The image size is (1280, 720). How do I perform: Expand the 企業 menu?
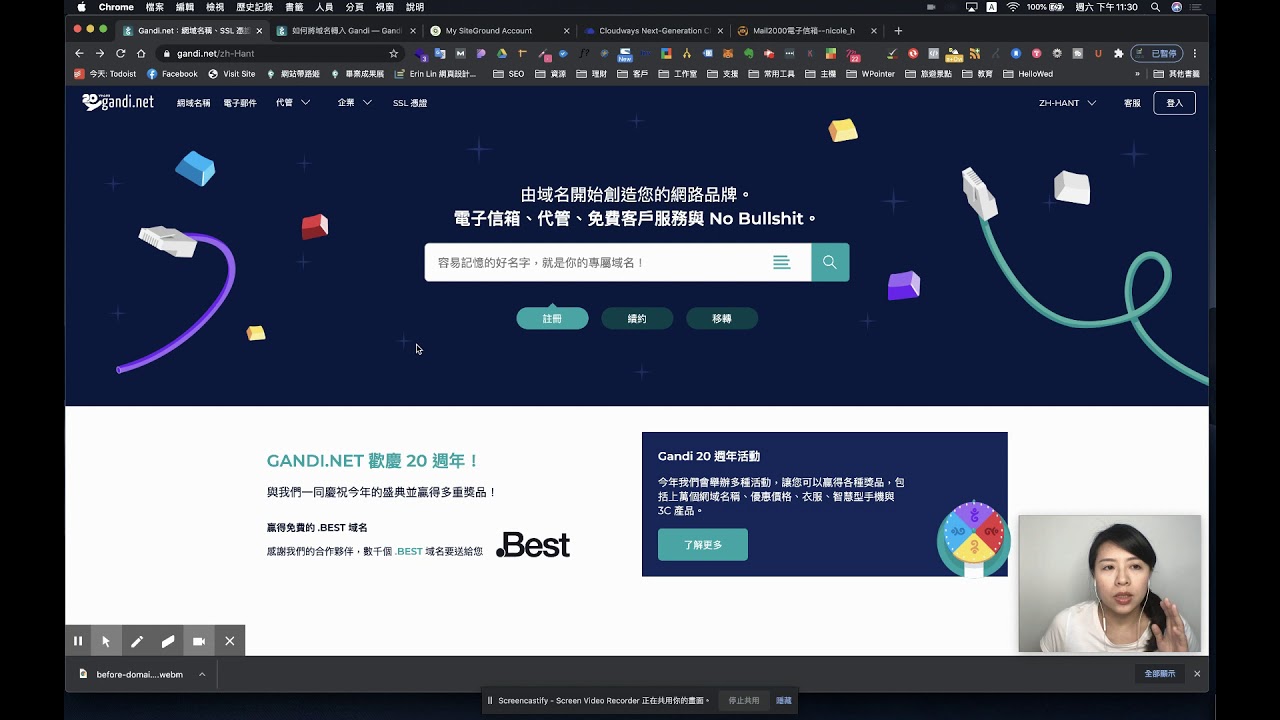[355, 103]
